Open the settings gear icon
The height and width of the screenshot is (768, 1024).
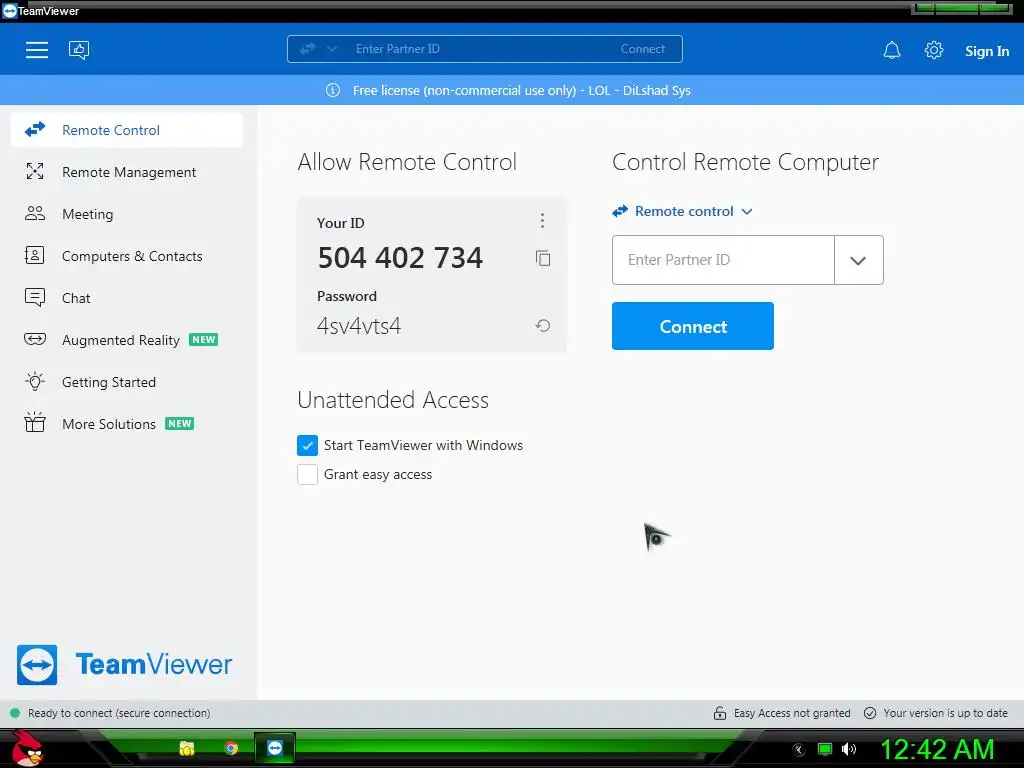[x=934, y=50]
